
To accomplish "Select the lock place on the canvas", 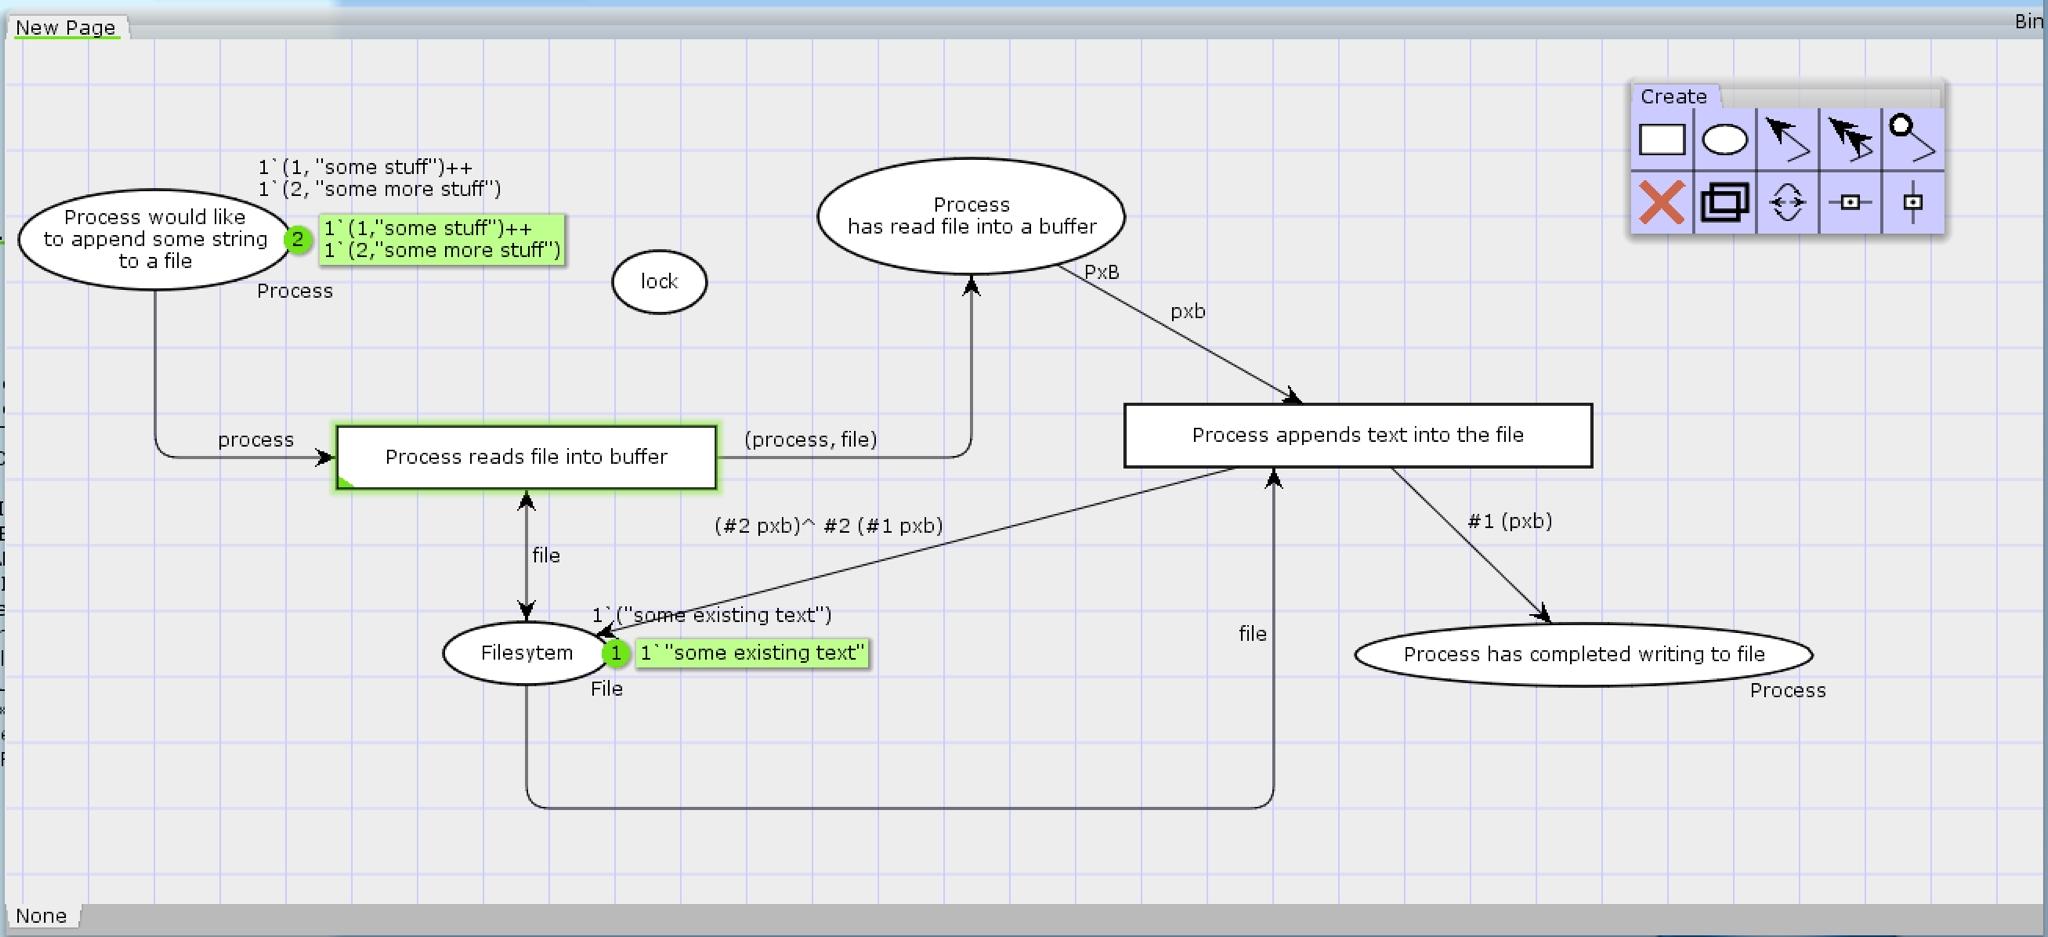I will (658, 281).
